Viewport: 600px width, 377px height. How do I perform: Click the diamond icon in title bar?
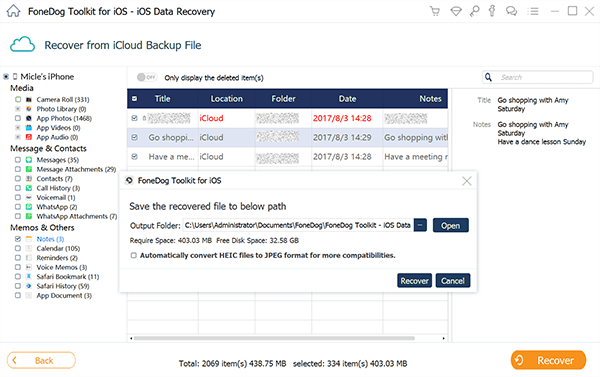(x=456, y=11)
